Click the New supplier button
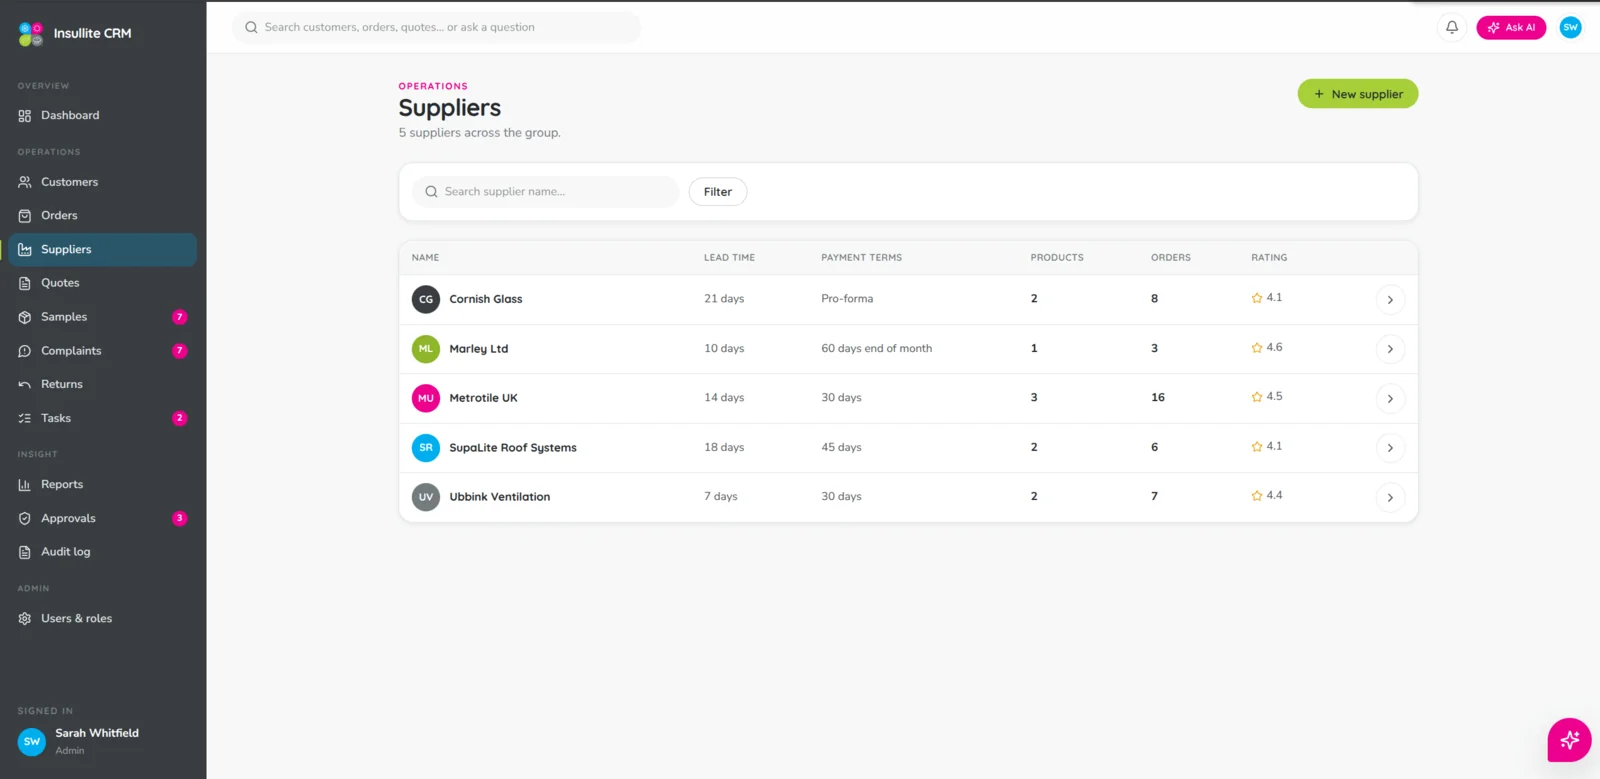 (1358, 94)
